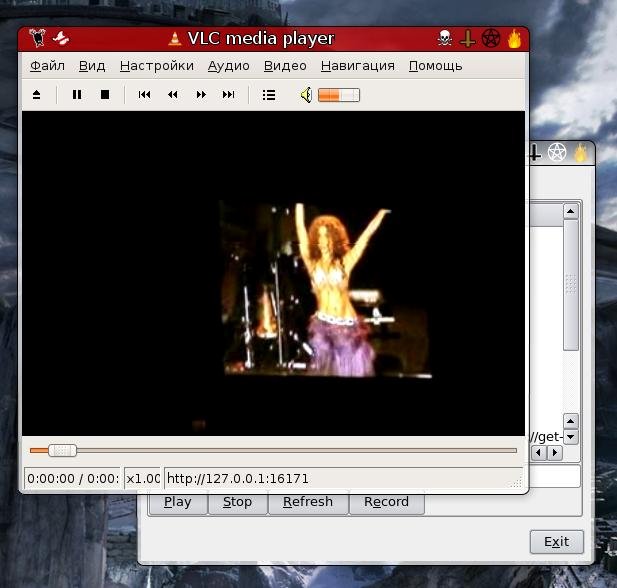The height and width of the screenshot is (588, 617).
Task: Click the pentagram icon in VLC titlebar
Action: (491, 39)
